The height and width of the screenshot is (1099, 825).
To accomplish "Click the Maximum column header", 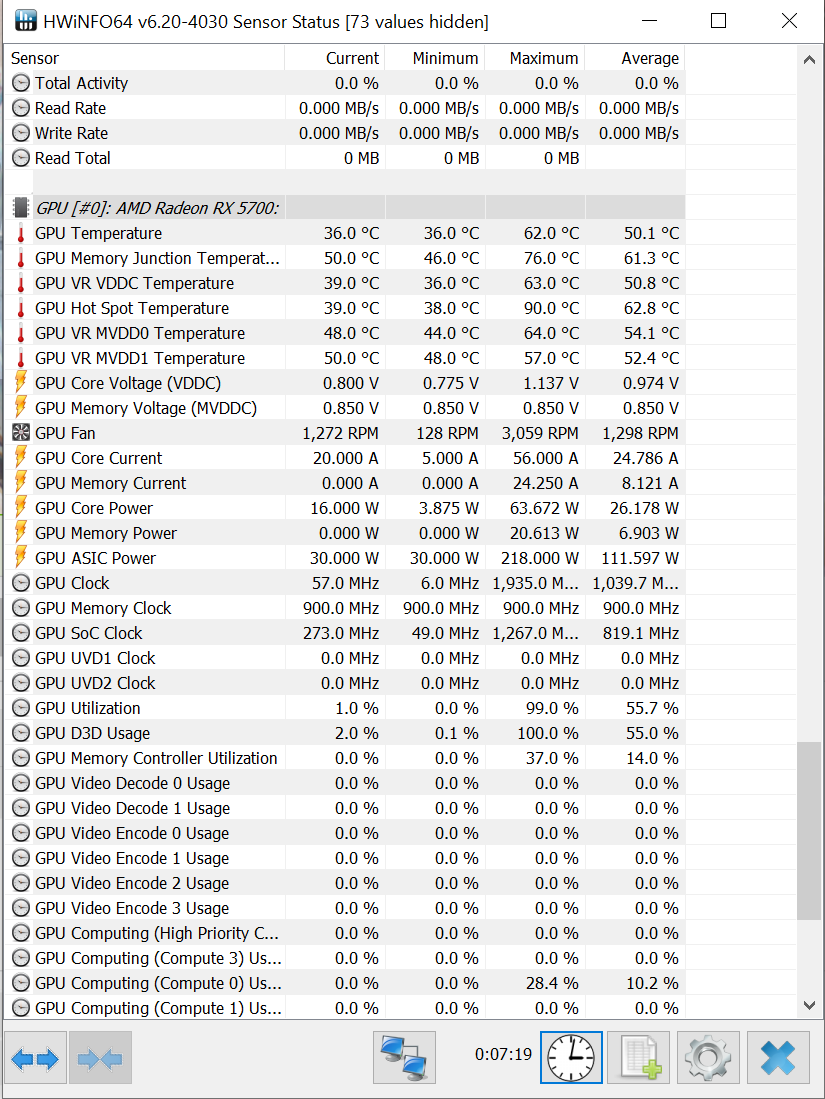I will (535, 58).
